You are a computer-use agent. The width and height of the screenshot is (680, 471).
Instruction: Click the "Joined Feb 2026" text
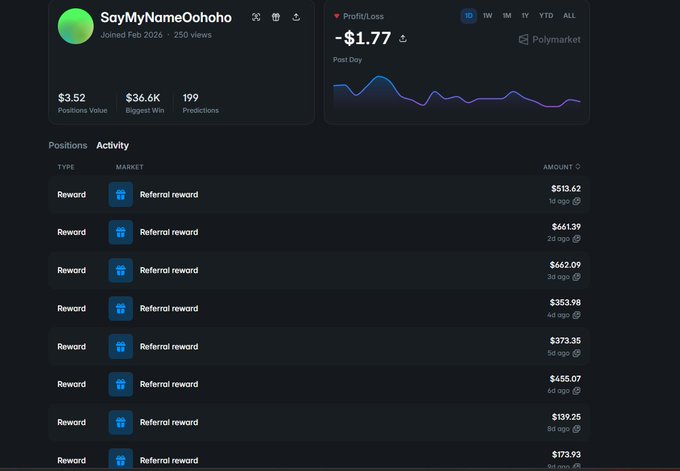click(x=131, y=35)
